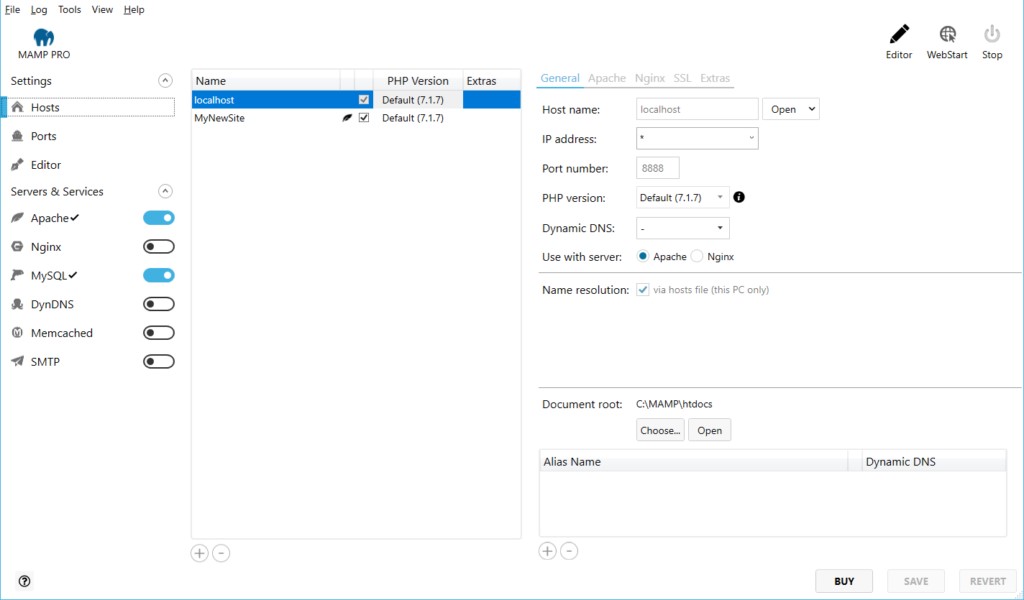Toggle via hosts file name resolution checkbox
The width and height of the screenshot is (1024, 600).
pos(643,290)
